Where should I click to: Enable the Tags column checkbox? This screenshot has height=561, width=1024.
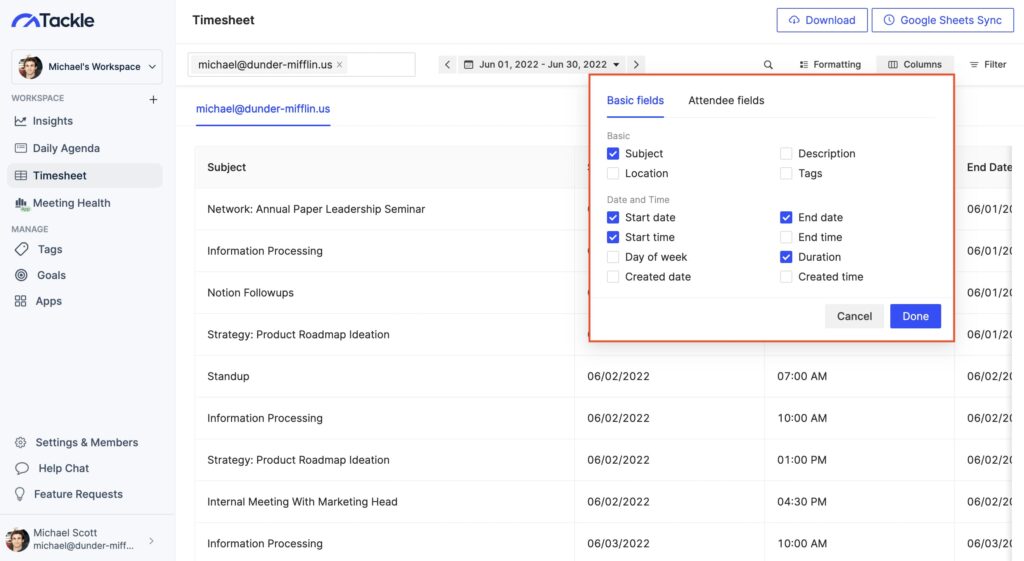[786, 173]
